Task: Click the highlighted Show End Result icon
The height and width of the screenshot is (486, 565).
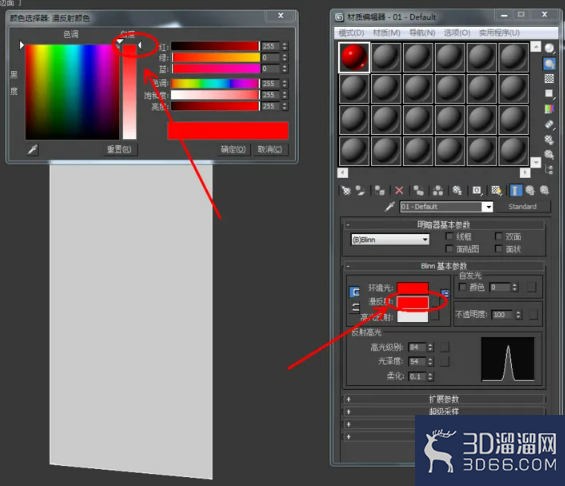Action: (516, 190)
